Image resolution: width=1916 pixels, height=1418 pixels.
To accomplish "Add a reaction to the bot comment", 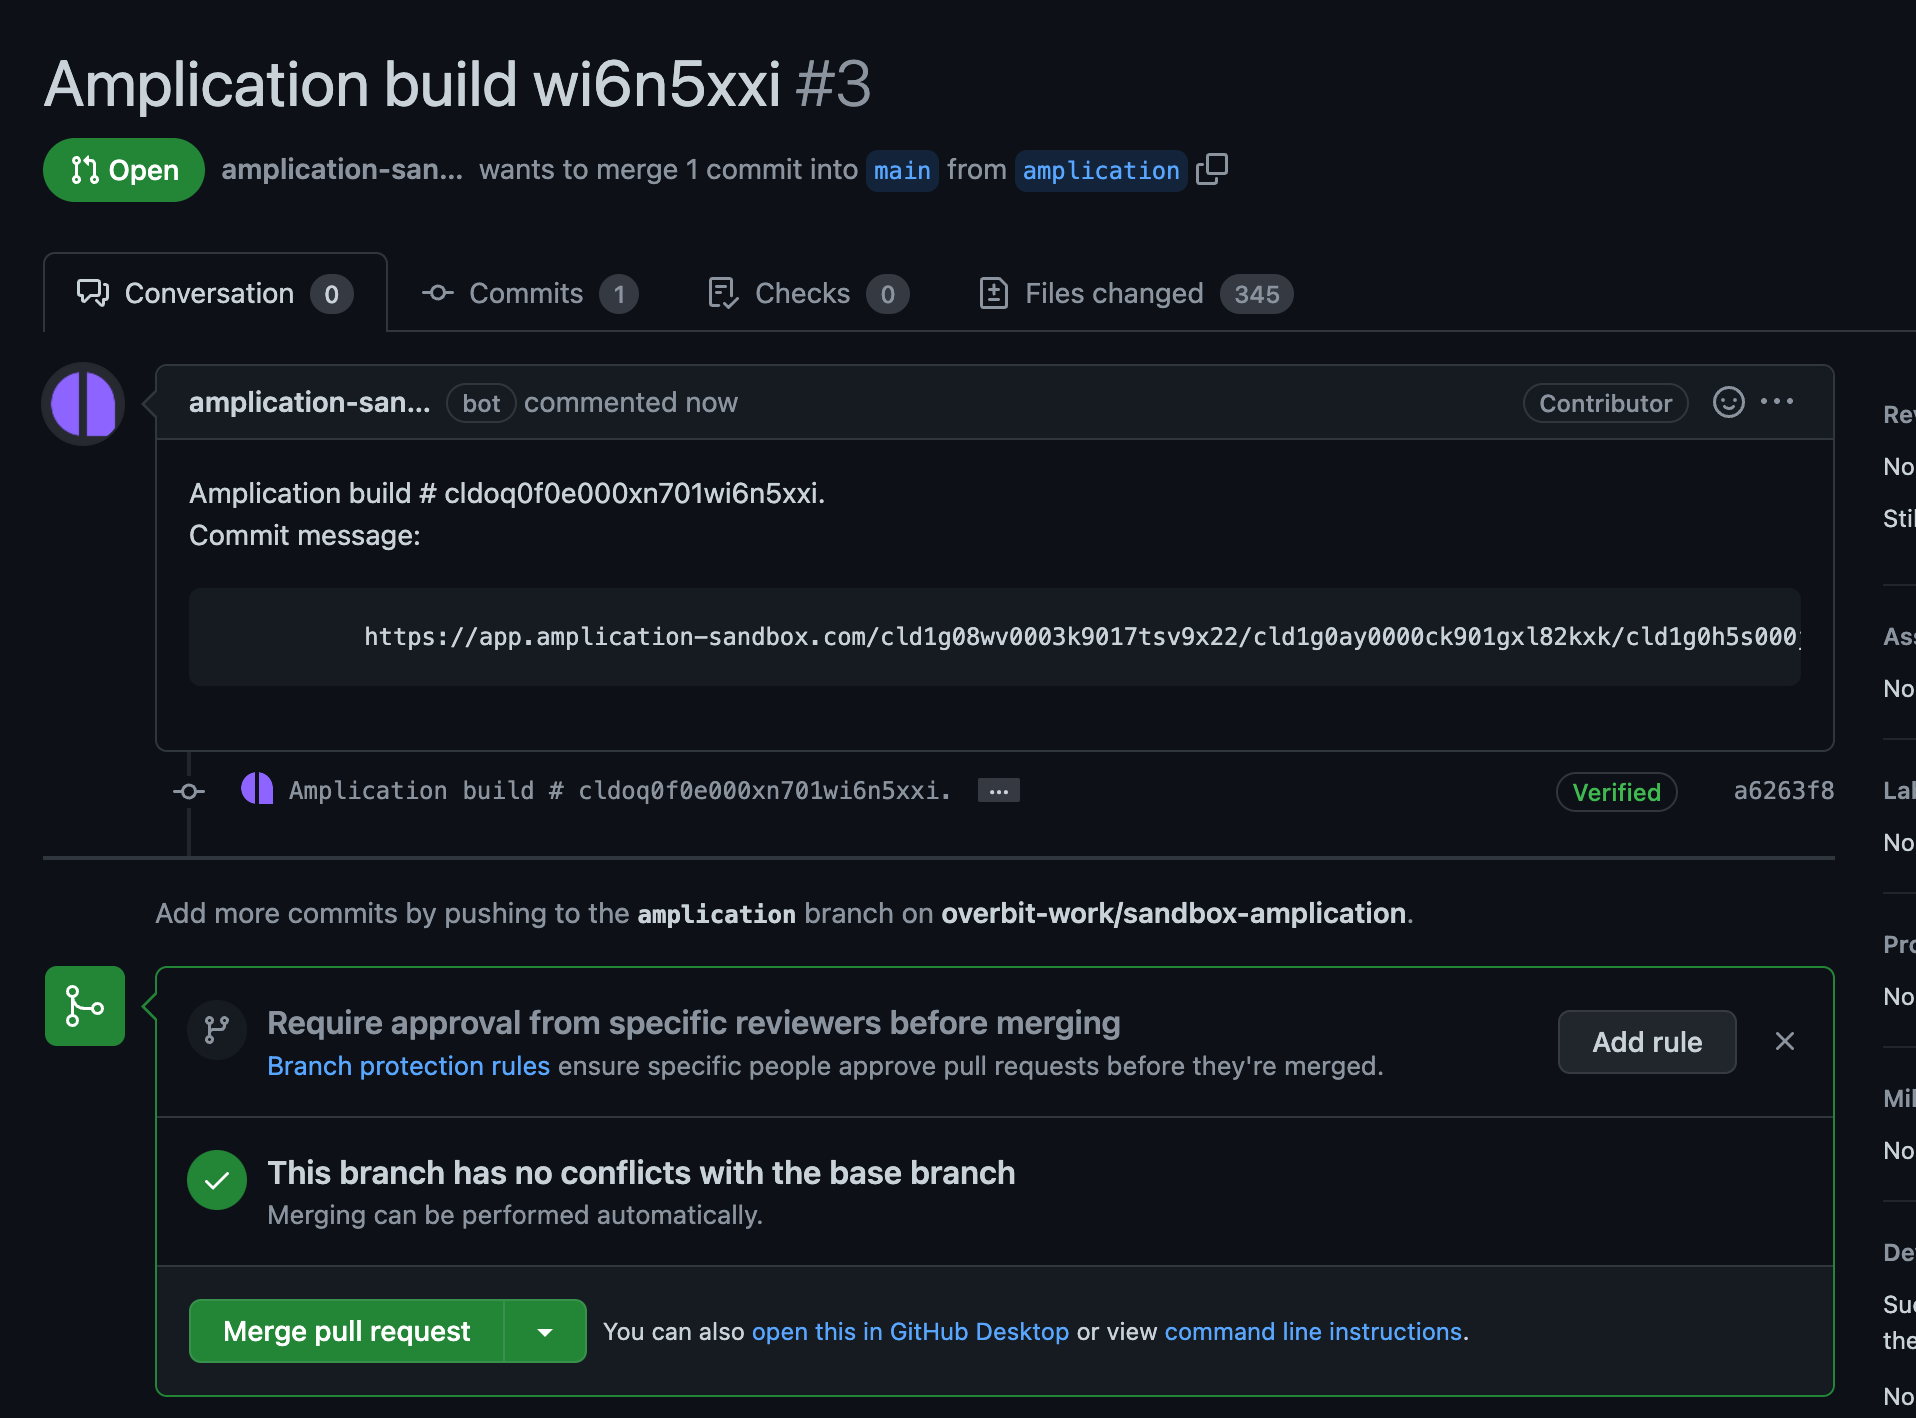I will pyautogui.click(x=1728, y=402).
